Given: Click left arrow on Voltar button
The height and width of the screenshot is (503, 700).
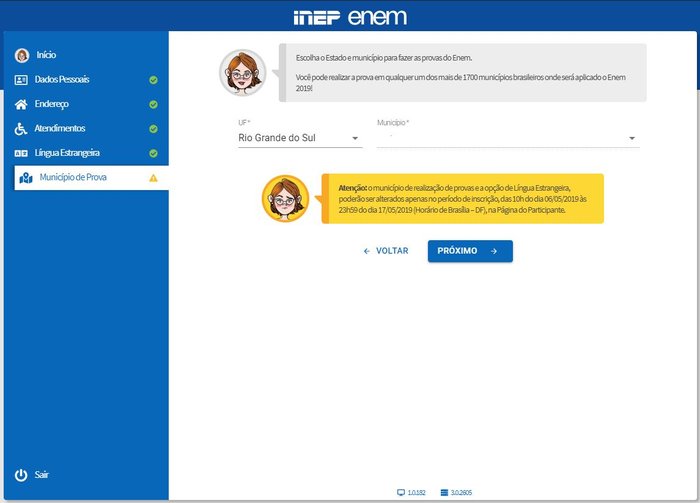Looking at the screenshot, I should tap(367, 251).
